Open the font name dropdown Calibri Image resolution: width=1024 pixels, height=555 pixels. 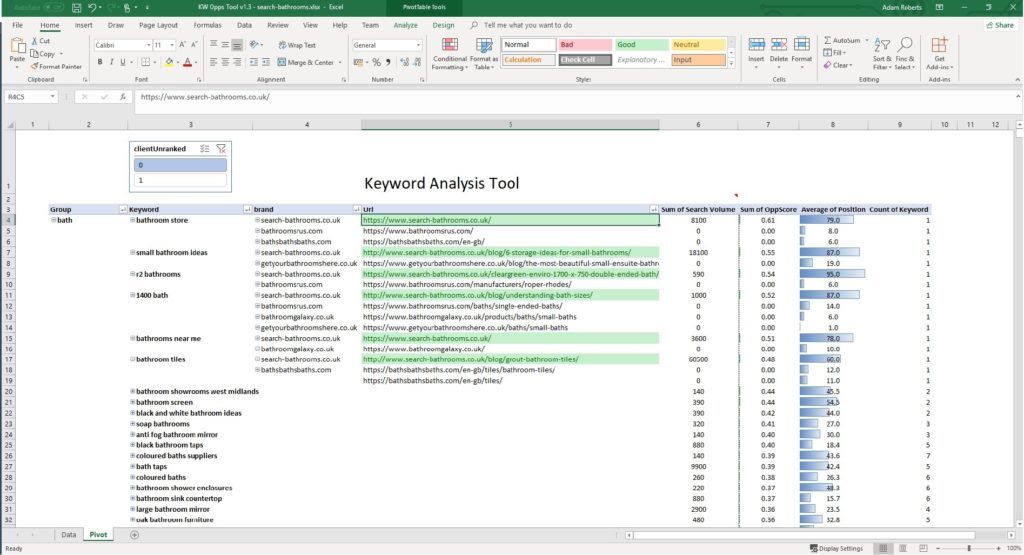148,45
